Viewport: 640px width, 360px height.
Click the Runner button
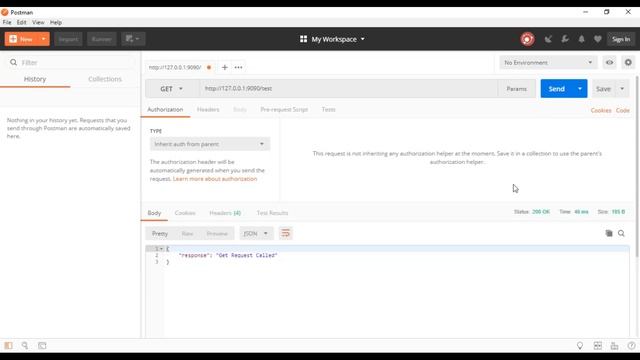[x=102, y=39]
